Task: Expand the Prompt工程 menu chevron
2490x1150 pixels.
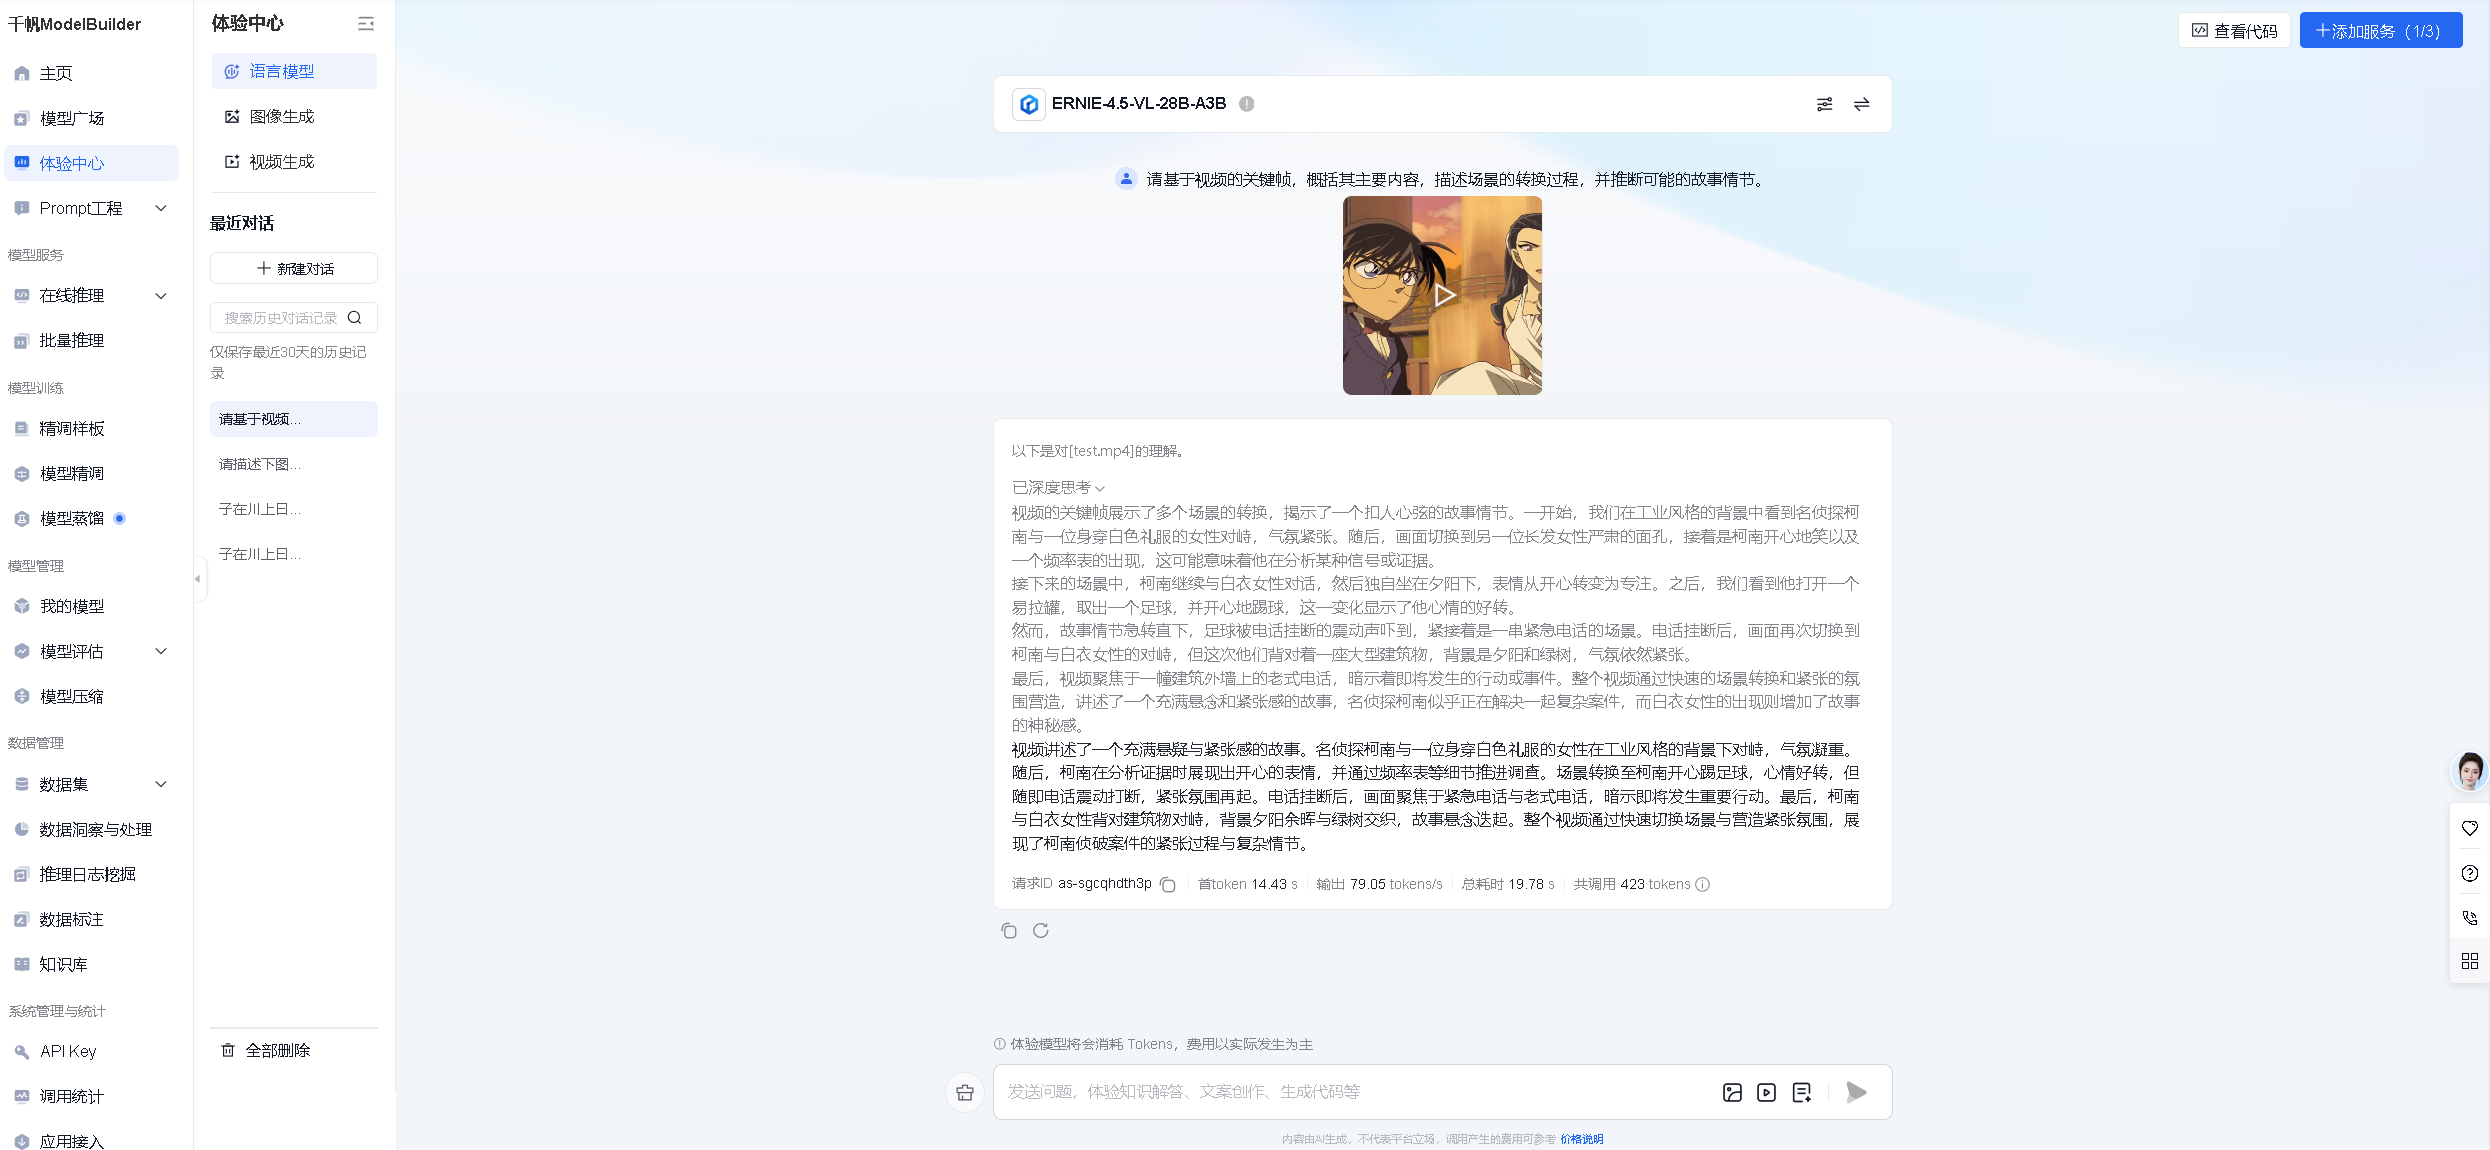Action: click(x=161, y=208)
